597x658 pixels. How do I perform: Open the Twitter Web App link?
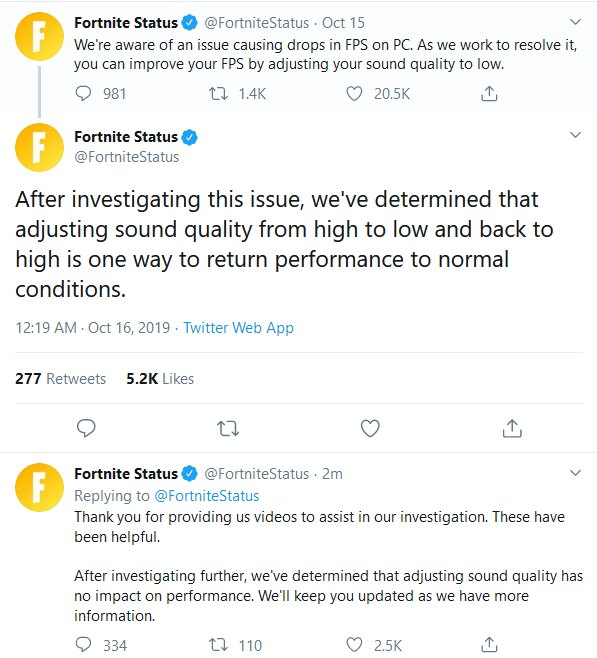(x=238, y=328)
